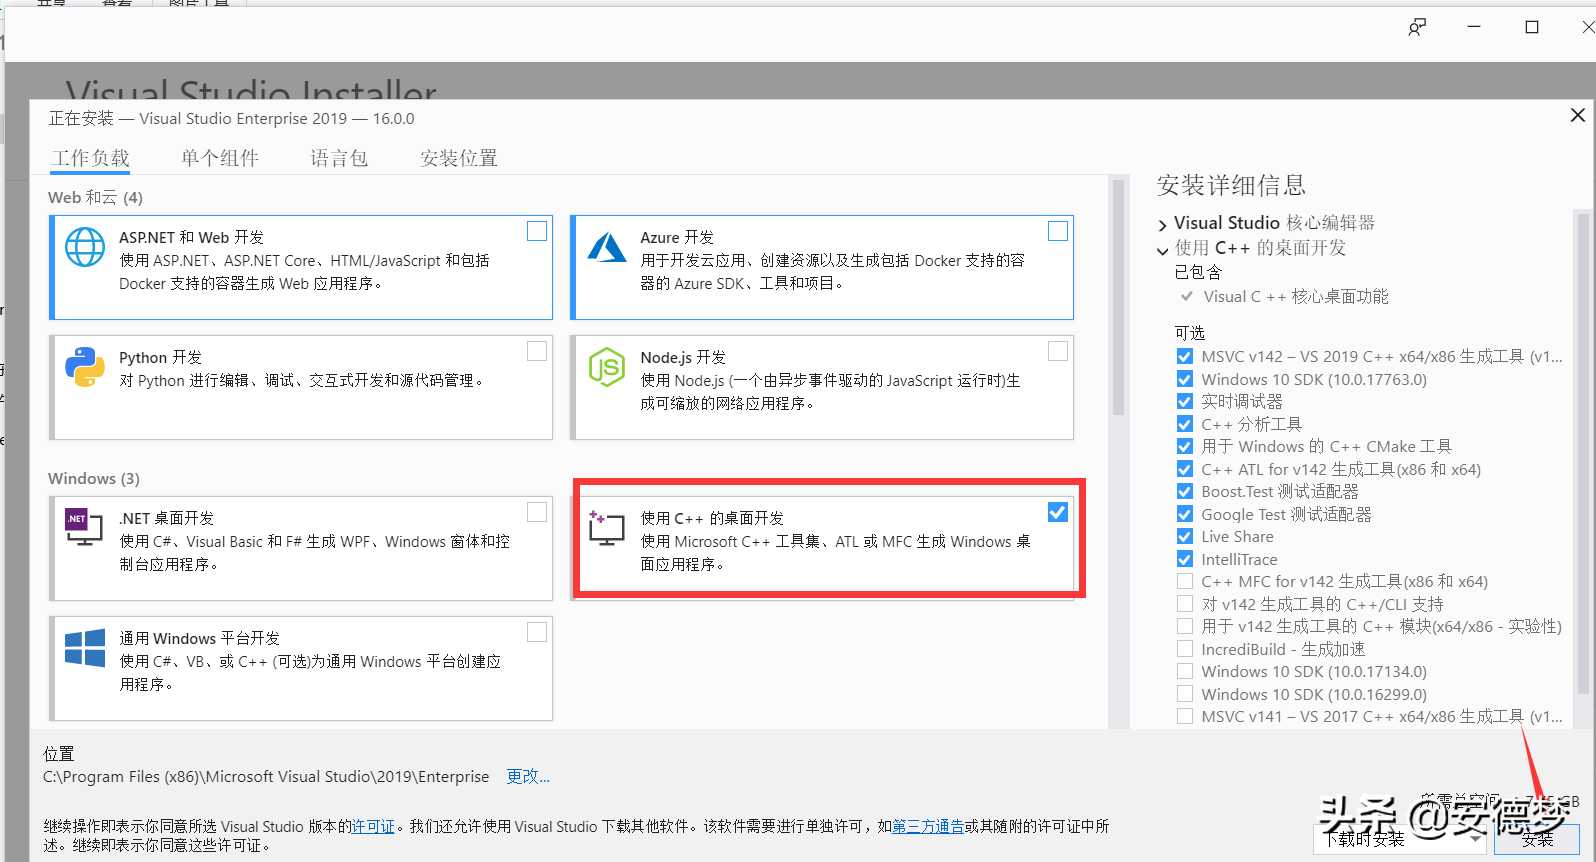Screen dimensions: 1596x862
Task: Close the installer dialog with the X
Action: coord(1577,115)
